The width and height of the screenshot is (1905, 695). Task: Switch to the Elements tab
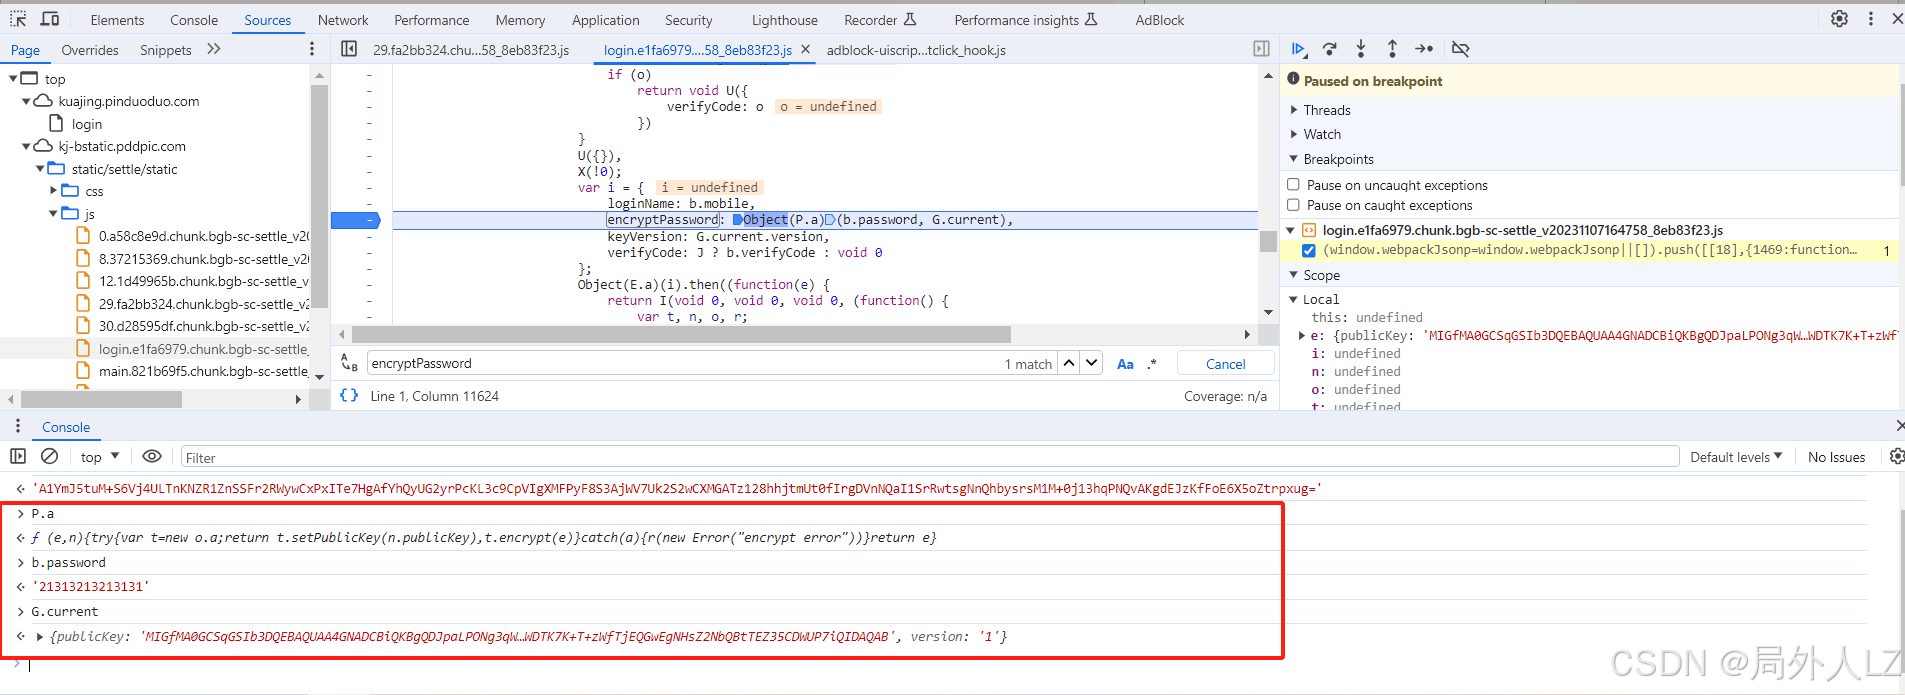pos(117,20)
